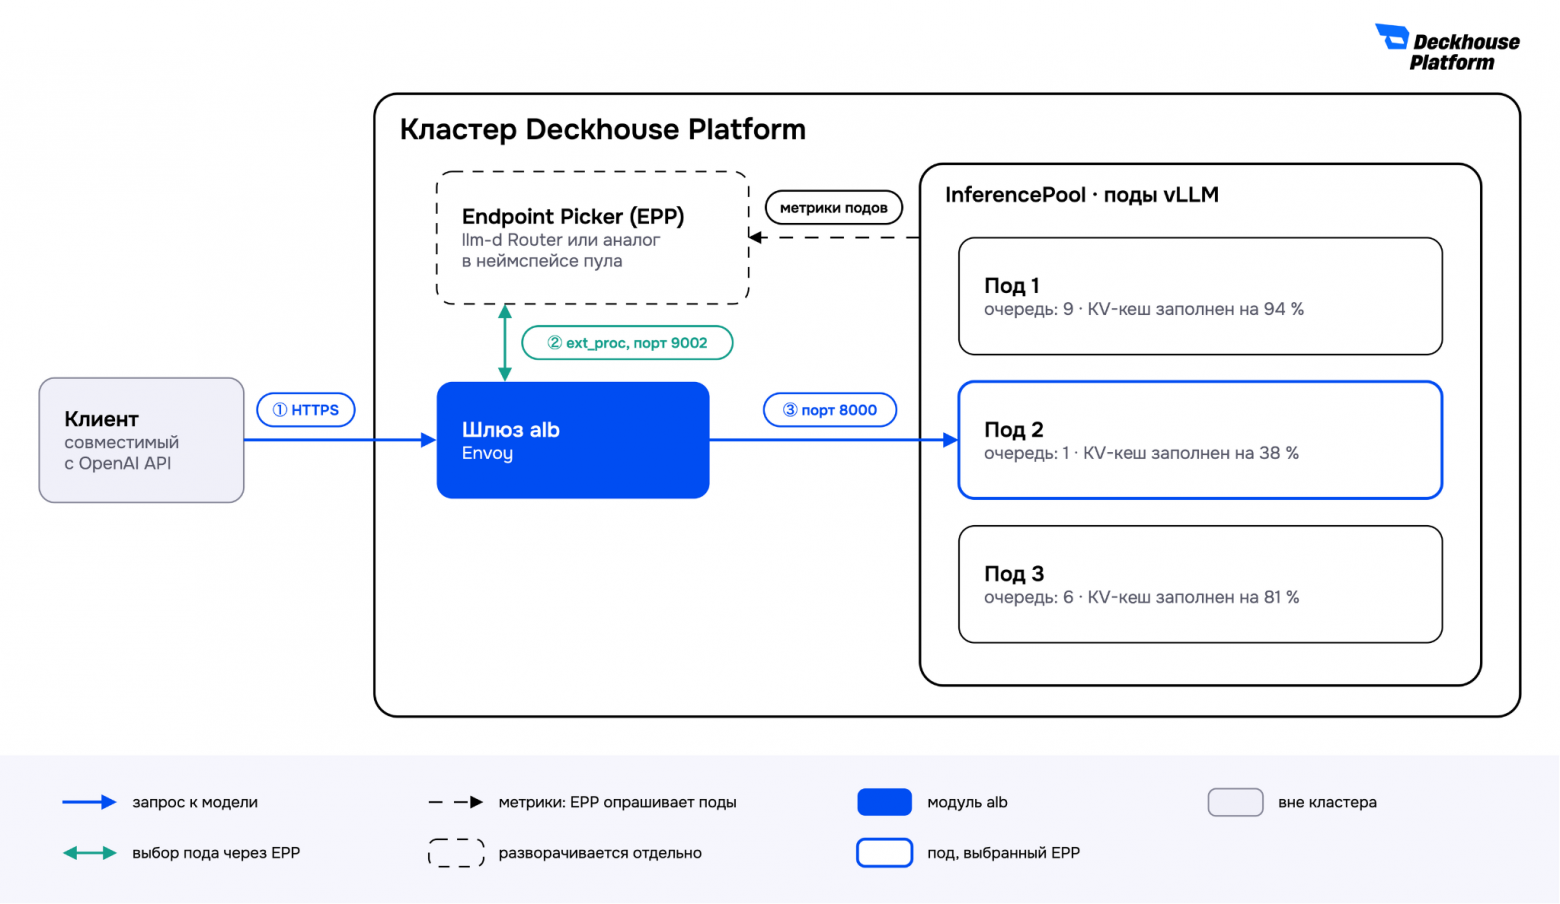Select the «① HTTPS» step label
Viewport: 1560px width, 904px height.
click(306, 410)
